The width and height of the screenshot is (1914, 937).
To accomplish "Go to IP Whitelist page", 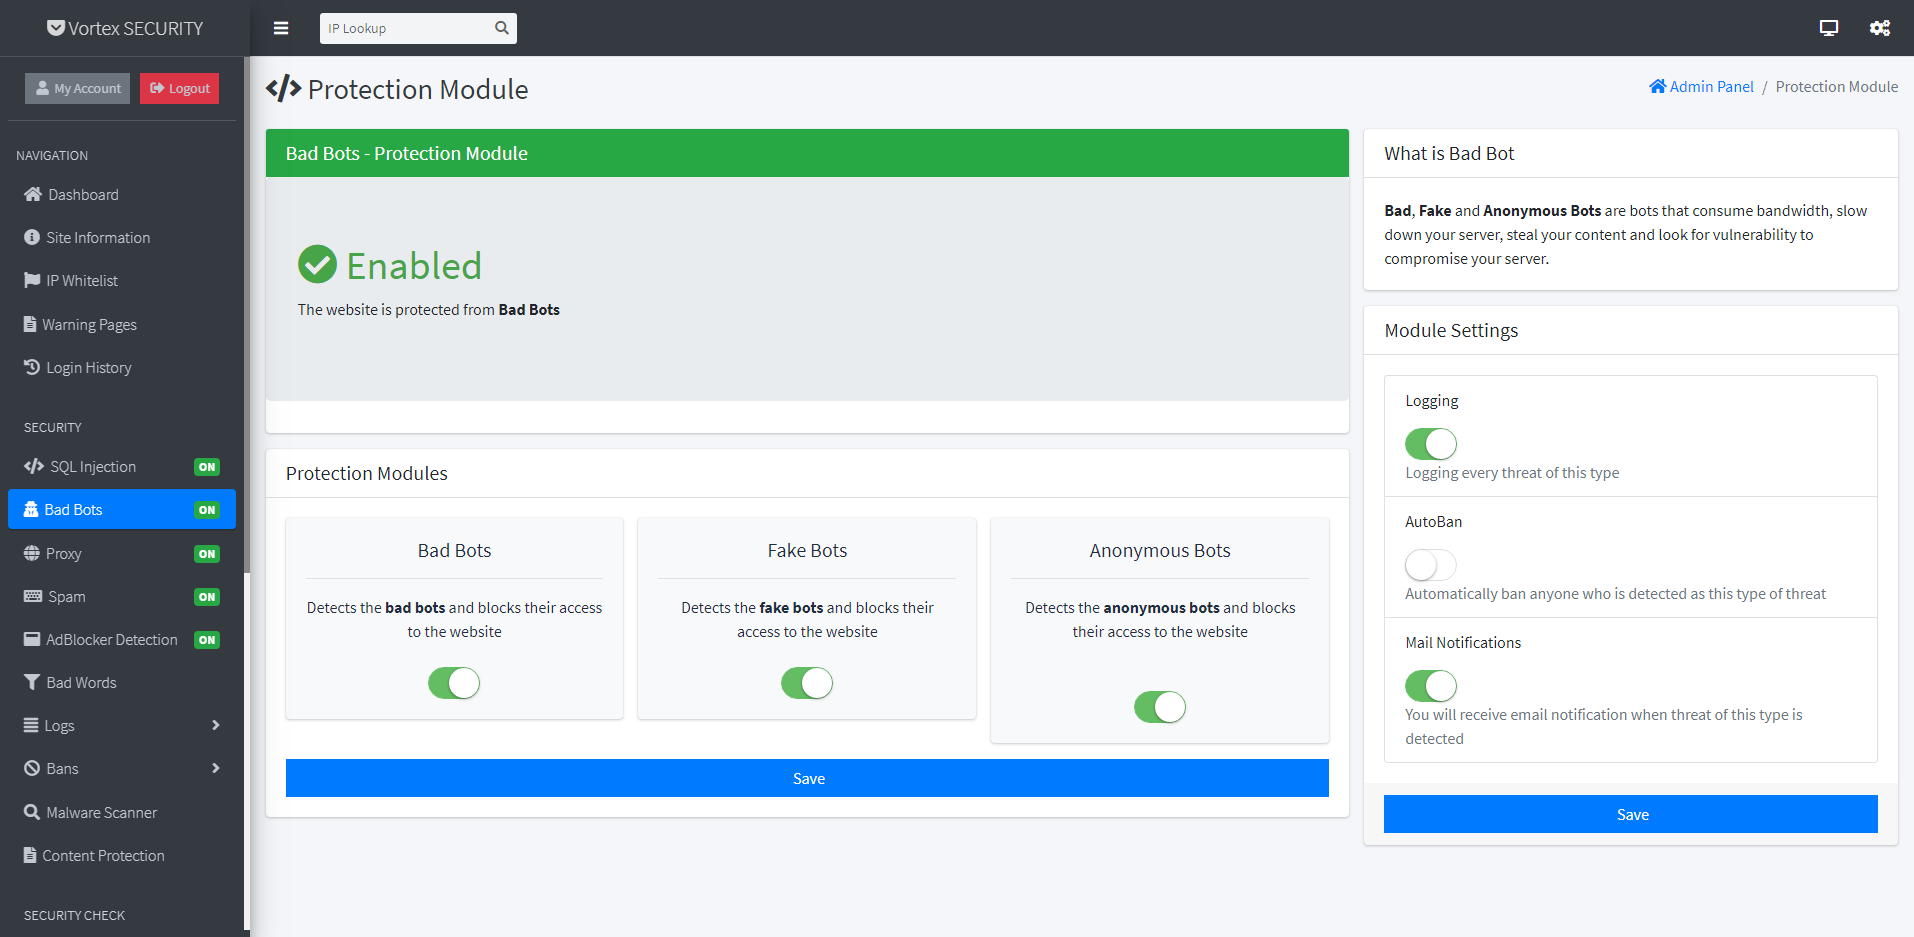I will point(81,281).
